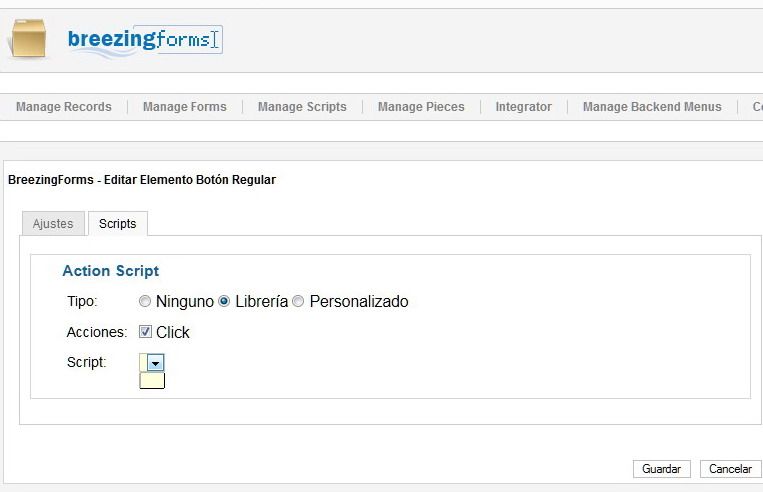Open Manage Backend Menus item
Viewport: 763px width, 492px height.
pyautogui.click(x=652, y=107)
